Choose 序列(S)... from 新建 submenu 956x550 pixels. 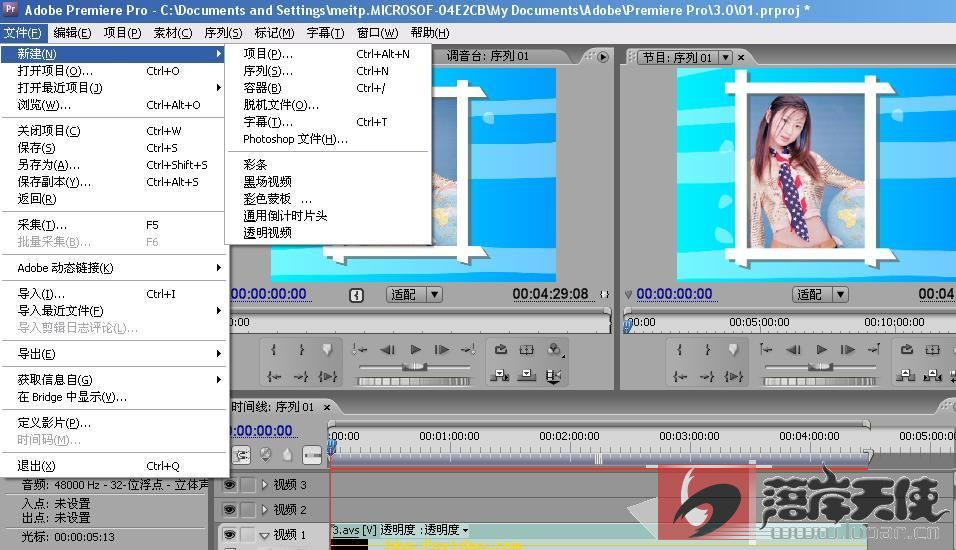coord(329,71)
